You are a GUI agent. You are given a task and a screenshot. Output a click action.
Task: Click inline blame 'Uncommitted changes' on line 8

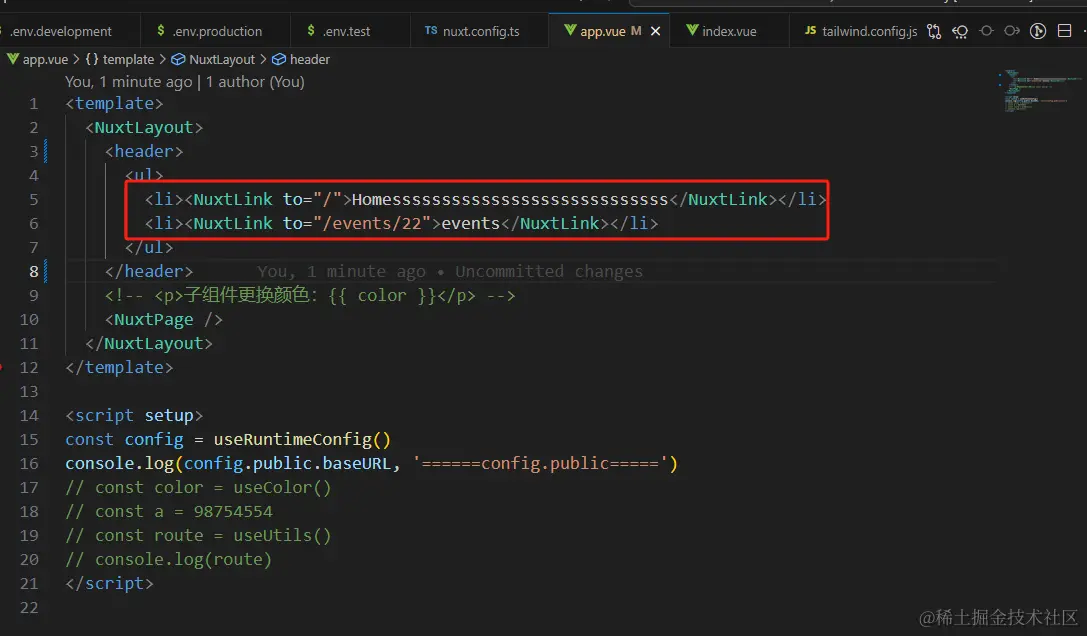[549, 272]
